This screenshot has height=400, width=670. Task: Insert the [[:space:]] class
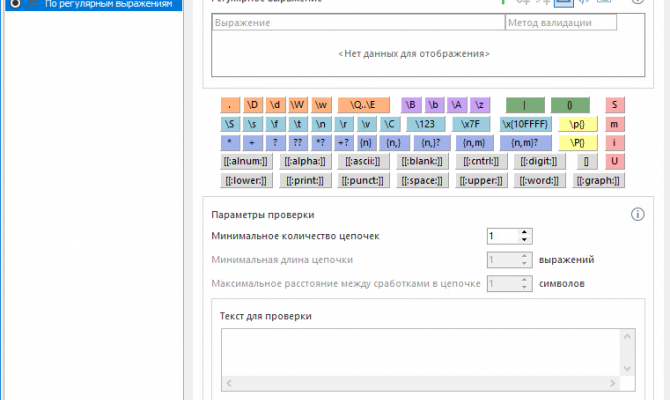422,180
